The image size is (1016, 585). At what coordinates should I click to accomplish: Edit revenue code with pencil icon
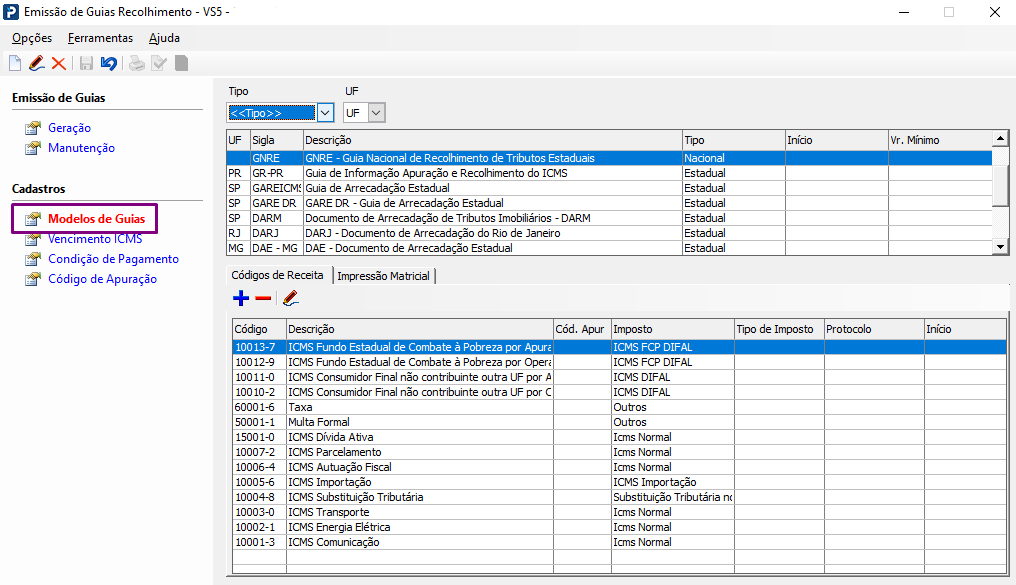coord(290,298)
